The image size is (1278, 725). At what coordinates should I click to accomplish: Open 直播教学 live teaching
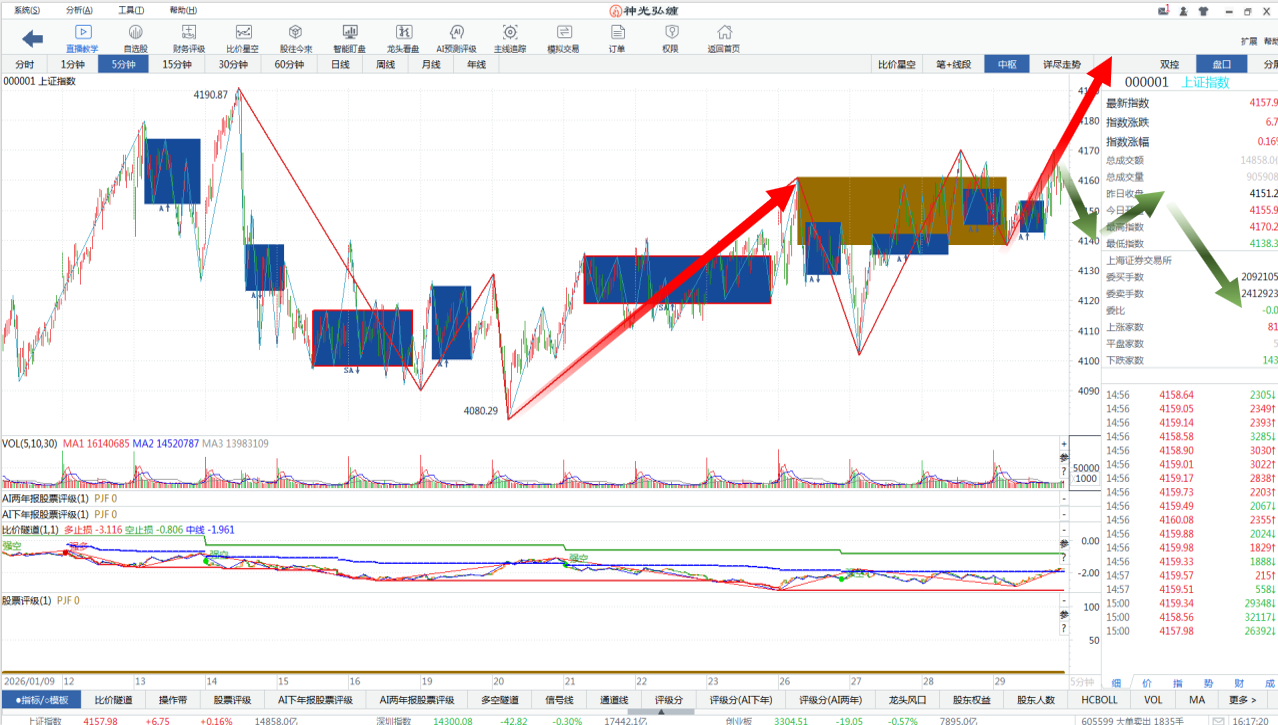click(82, 38)
